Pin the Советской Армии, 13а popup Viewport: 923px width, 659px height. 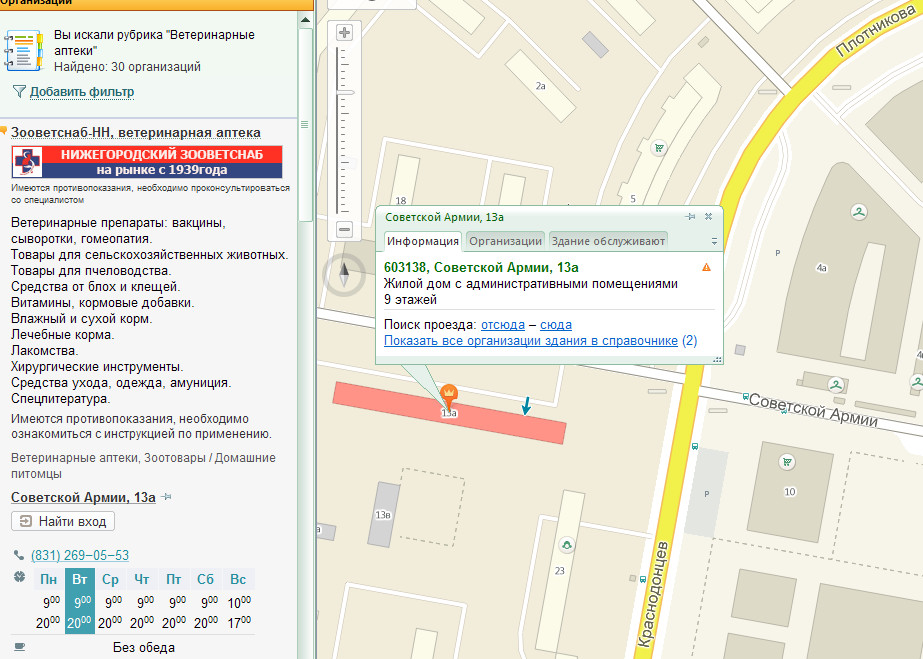(690, 216)
